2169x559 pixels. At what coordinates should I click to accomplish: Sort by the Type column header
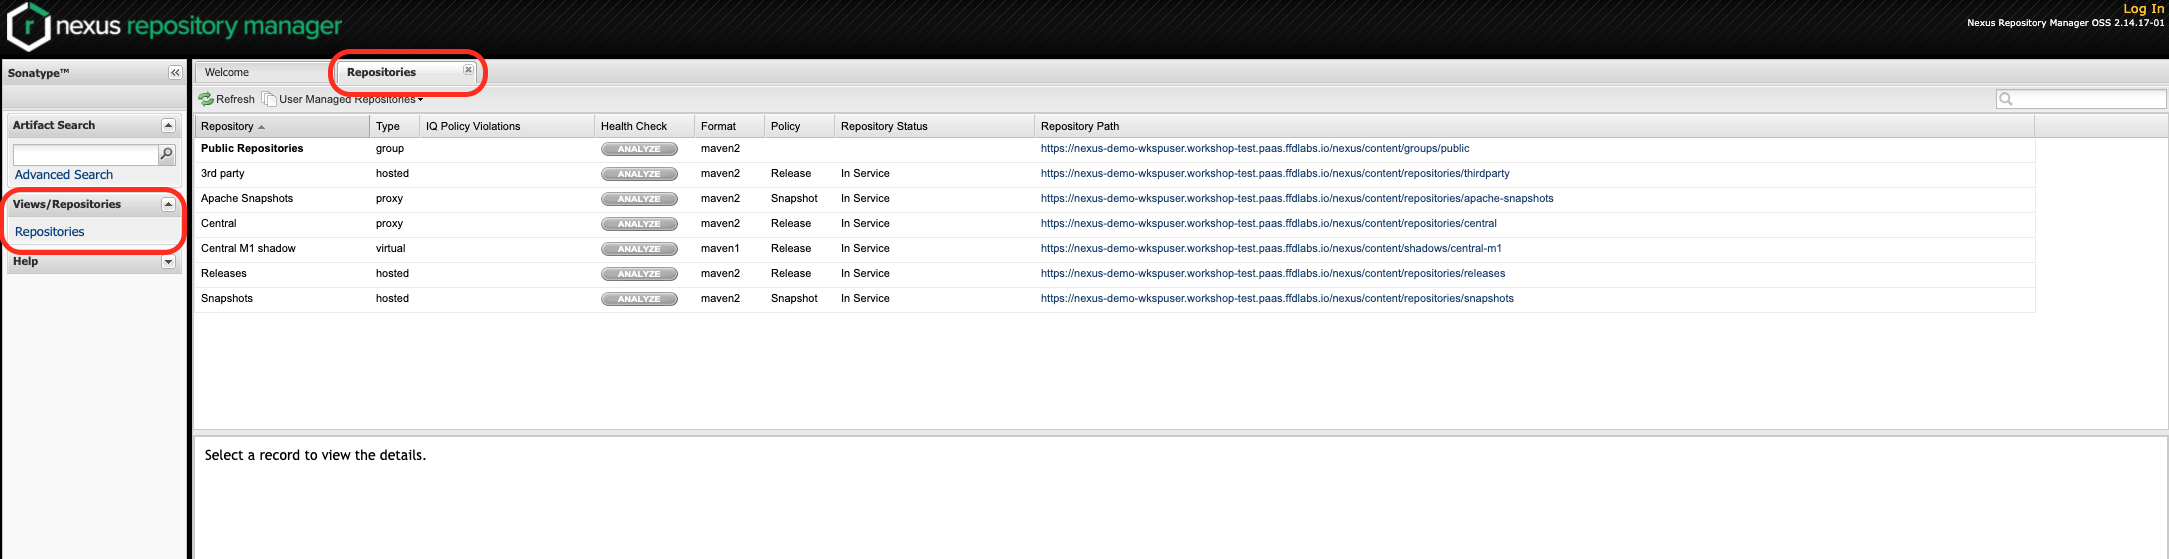(x=394, y=126)
